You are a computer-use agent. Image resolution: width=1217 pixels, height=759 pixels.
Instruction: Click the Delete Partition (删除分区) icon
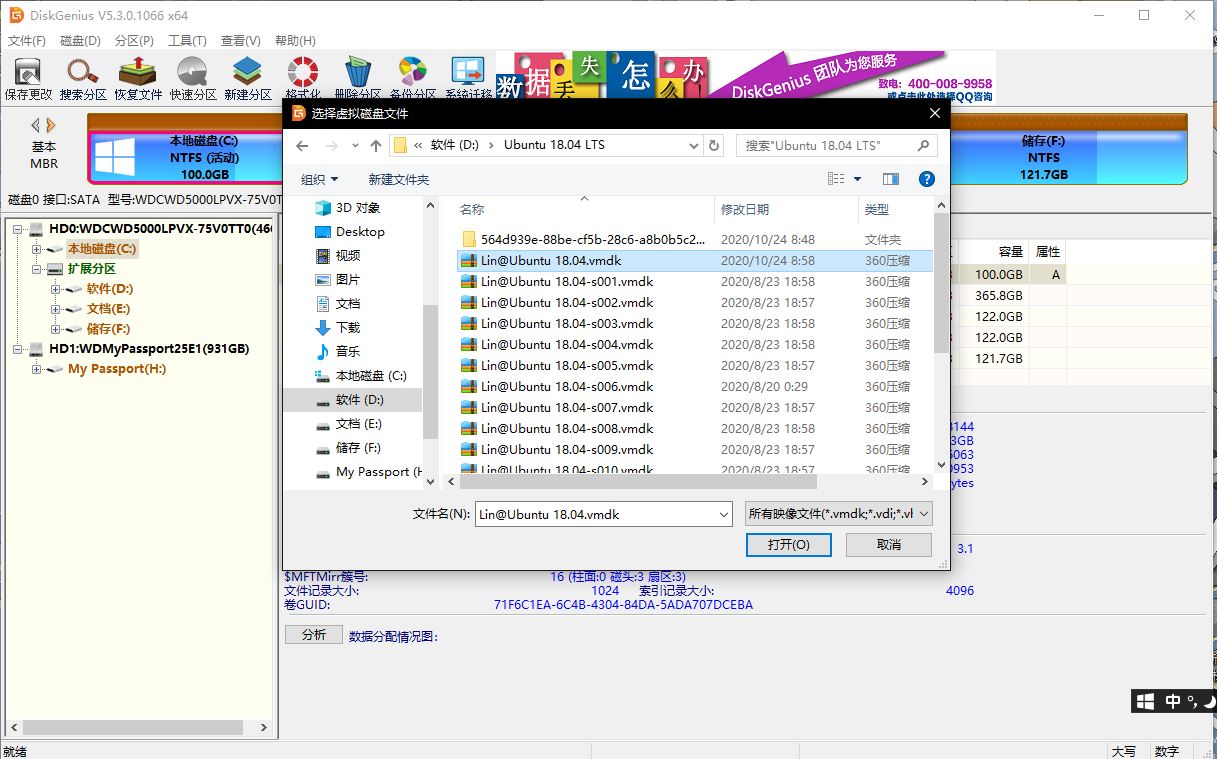click(358, 79)
